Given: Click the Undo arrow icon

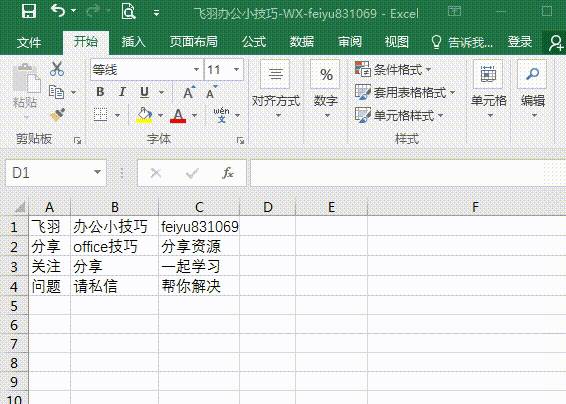Looking at the screenshot, I should pos(58,11).
